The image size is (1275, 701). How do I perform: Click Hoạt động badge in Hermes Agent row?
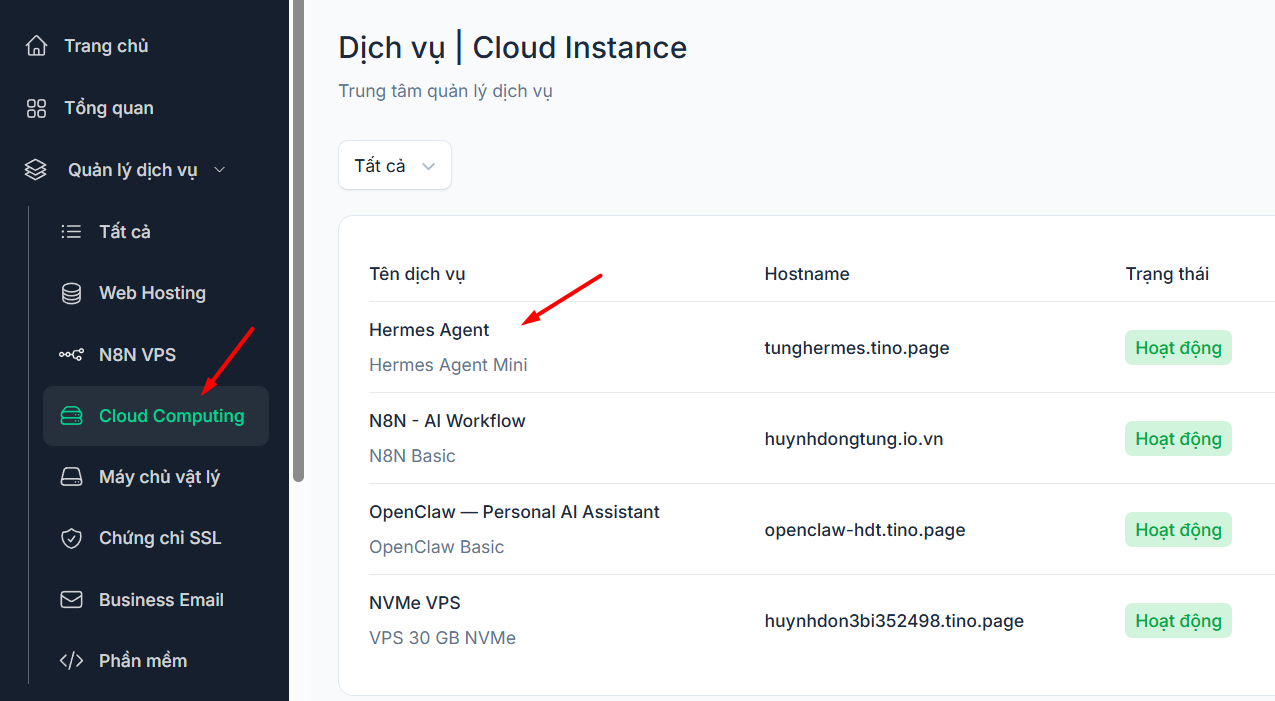[1178, 348]
